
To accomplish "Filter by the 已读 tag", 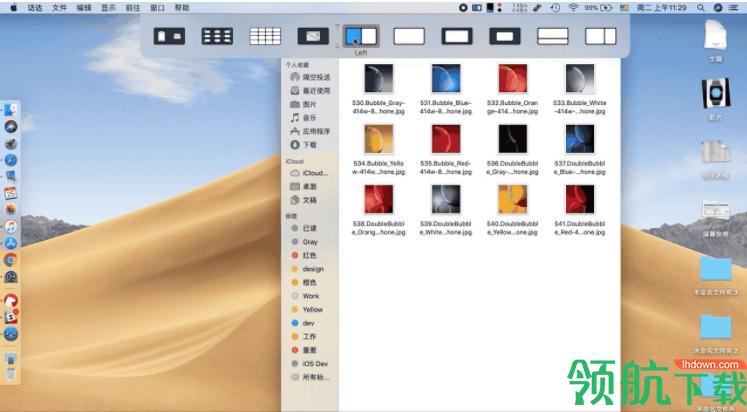I will tap(304, 228).
